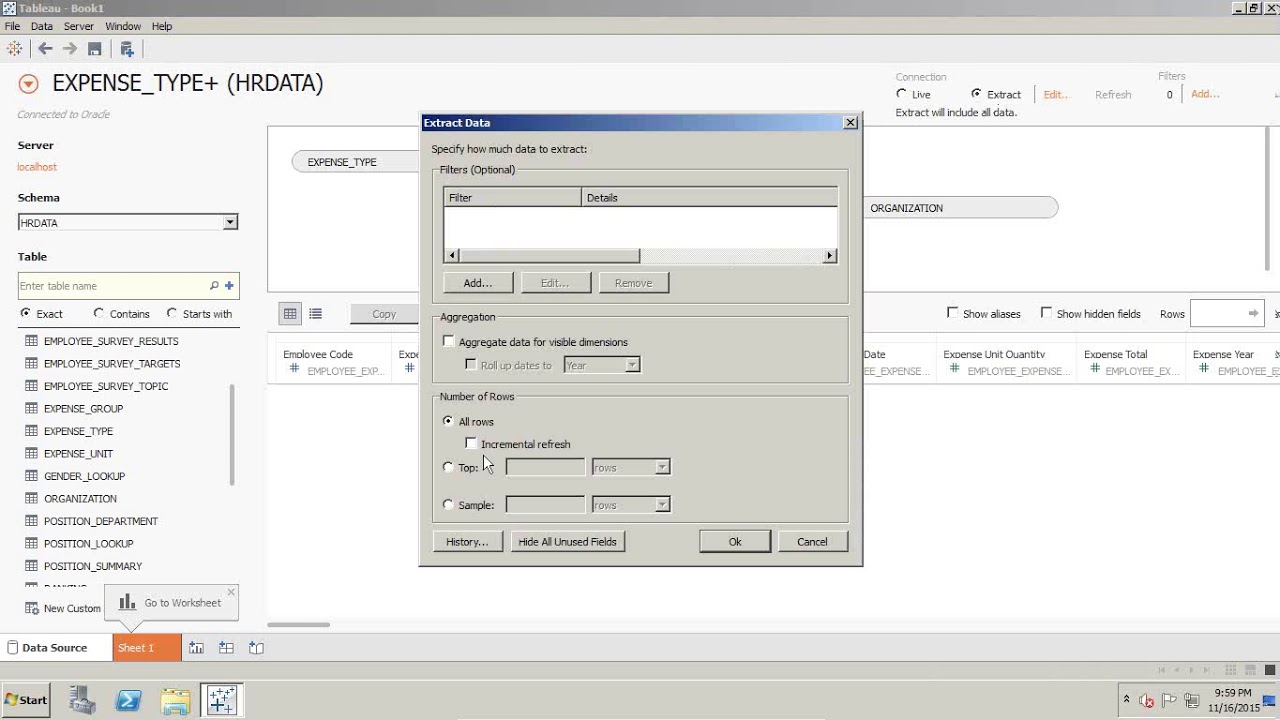Open the File Explorer taskbar icon
This screenshot has width=1280, height=720.
[x=175, y=700]
